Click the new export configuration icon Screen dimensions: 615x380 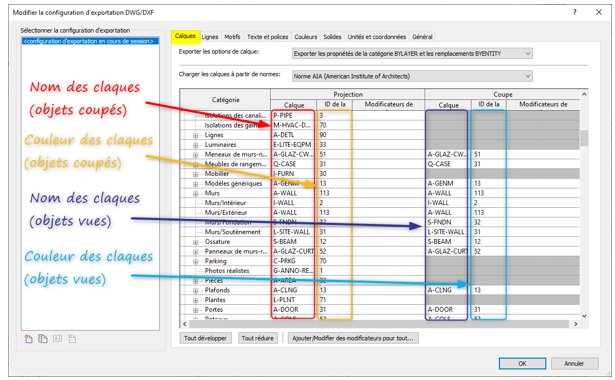click(29, 339)
